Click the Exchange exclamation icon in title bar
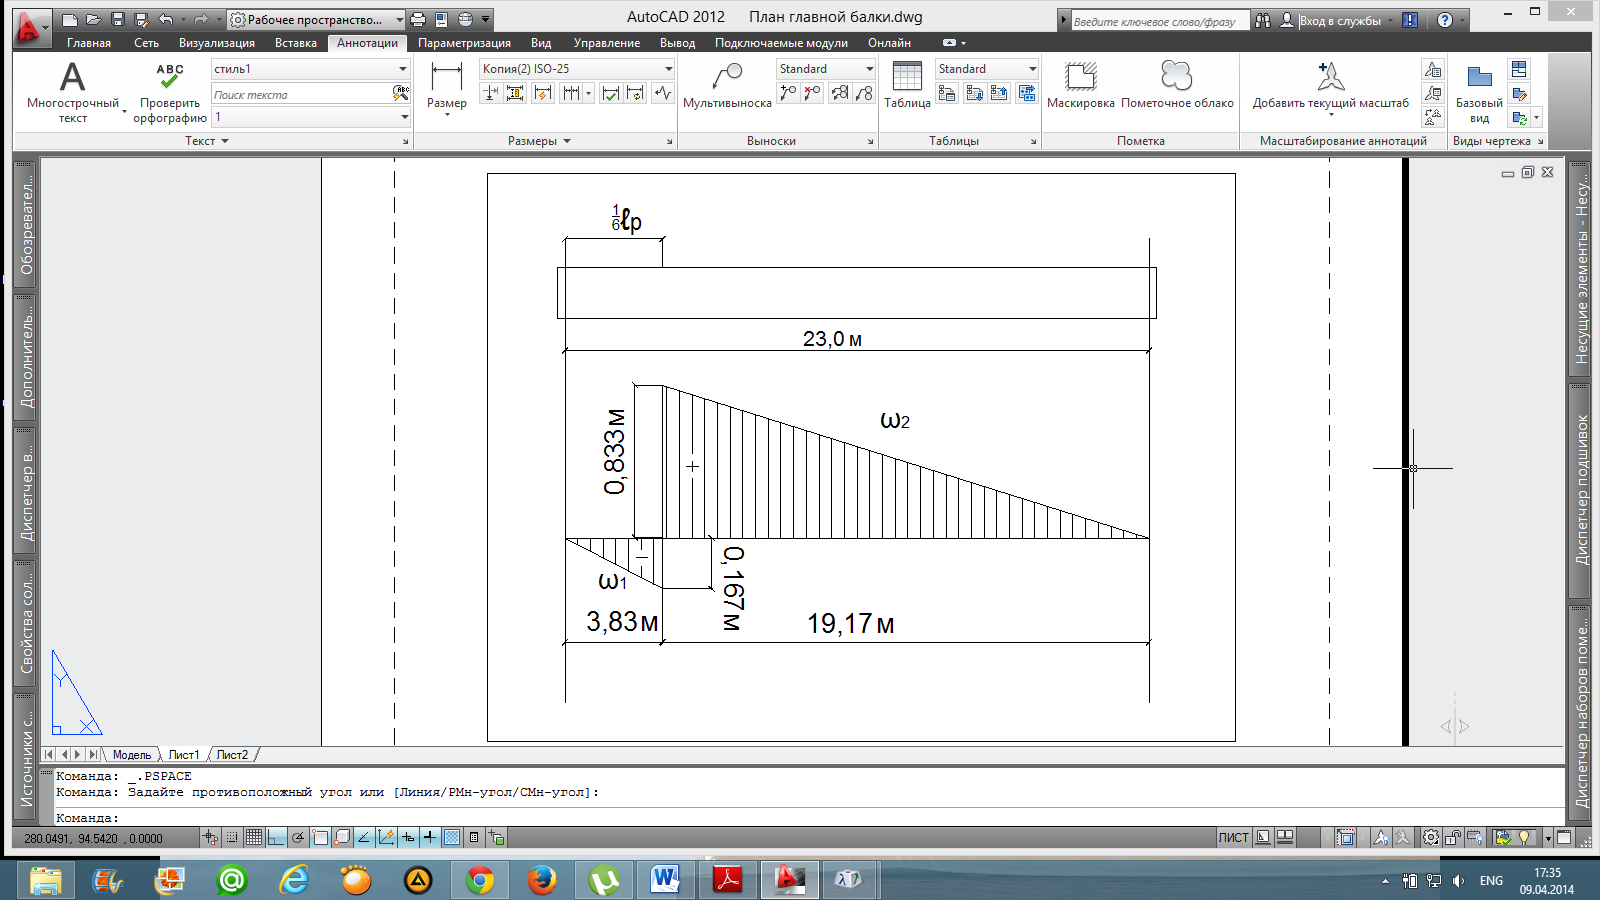 1410,20
